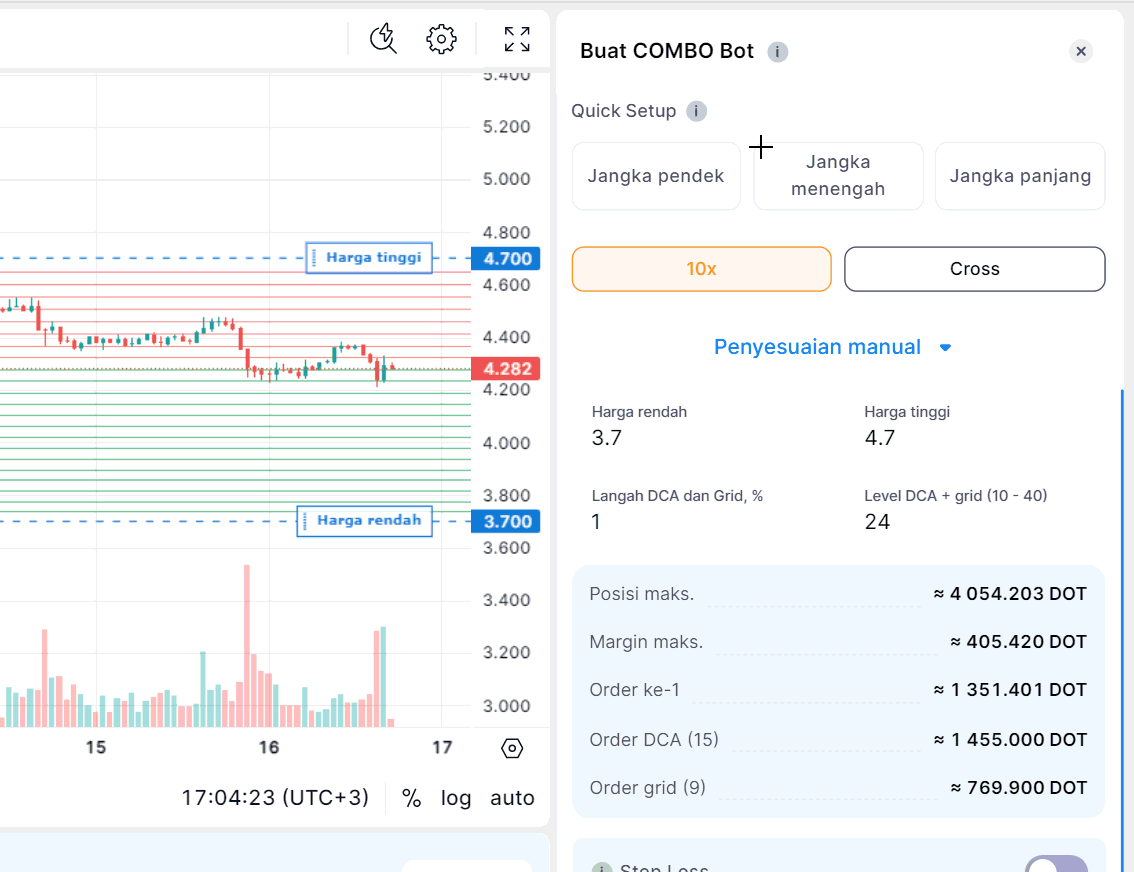
Task: Open the quick search lightning icon
Action: click(x=383, y=39)
